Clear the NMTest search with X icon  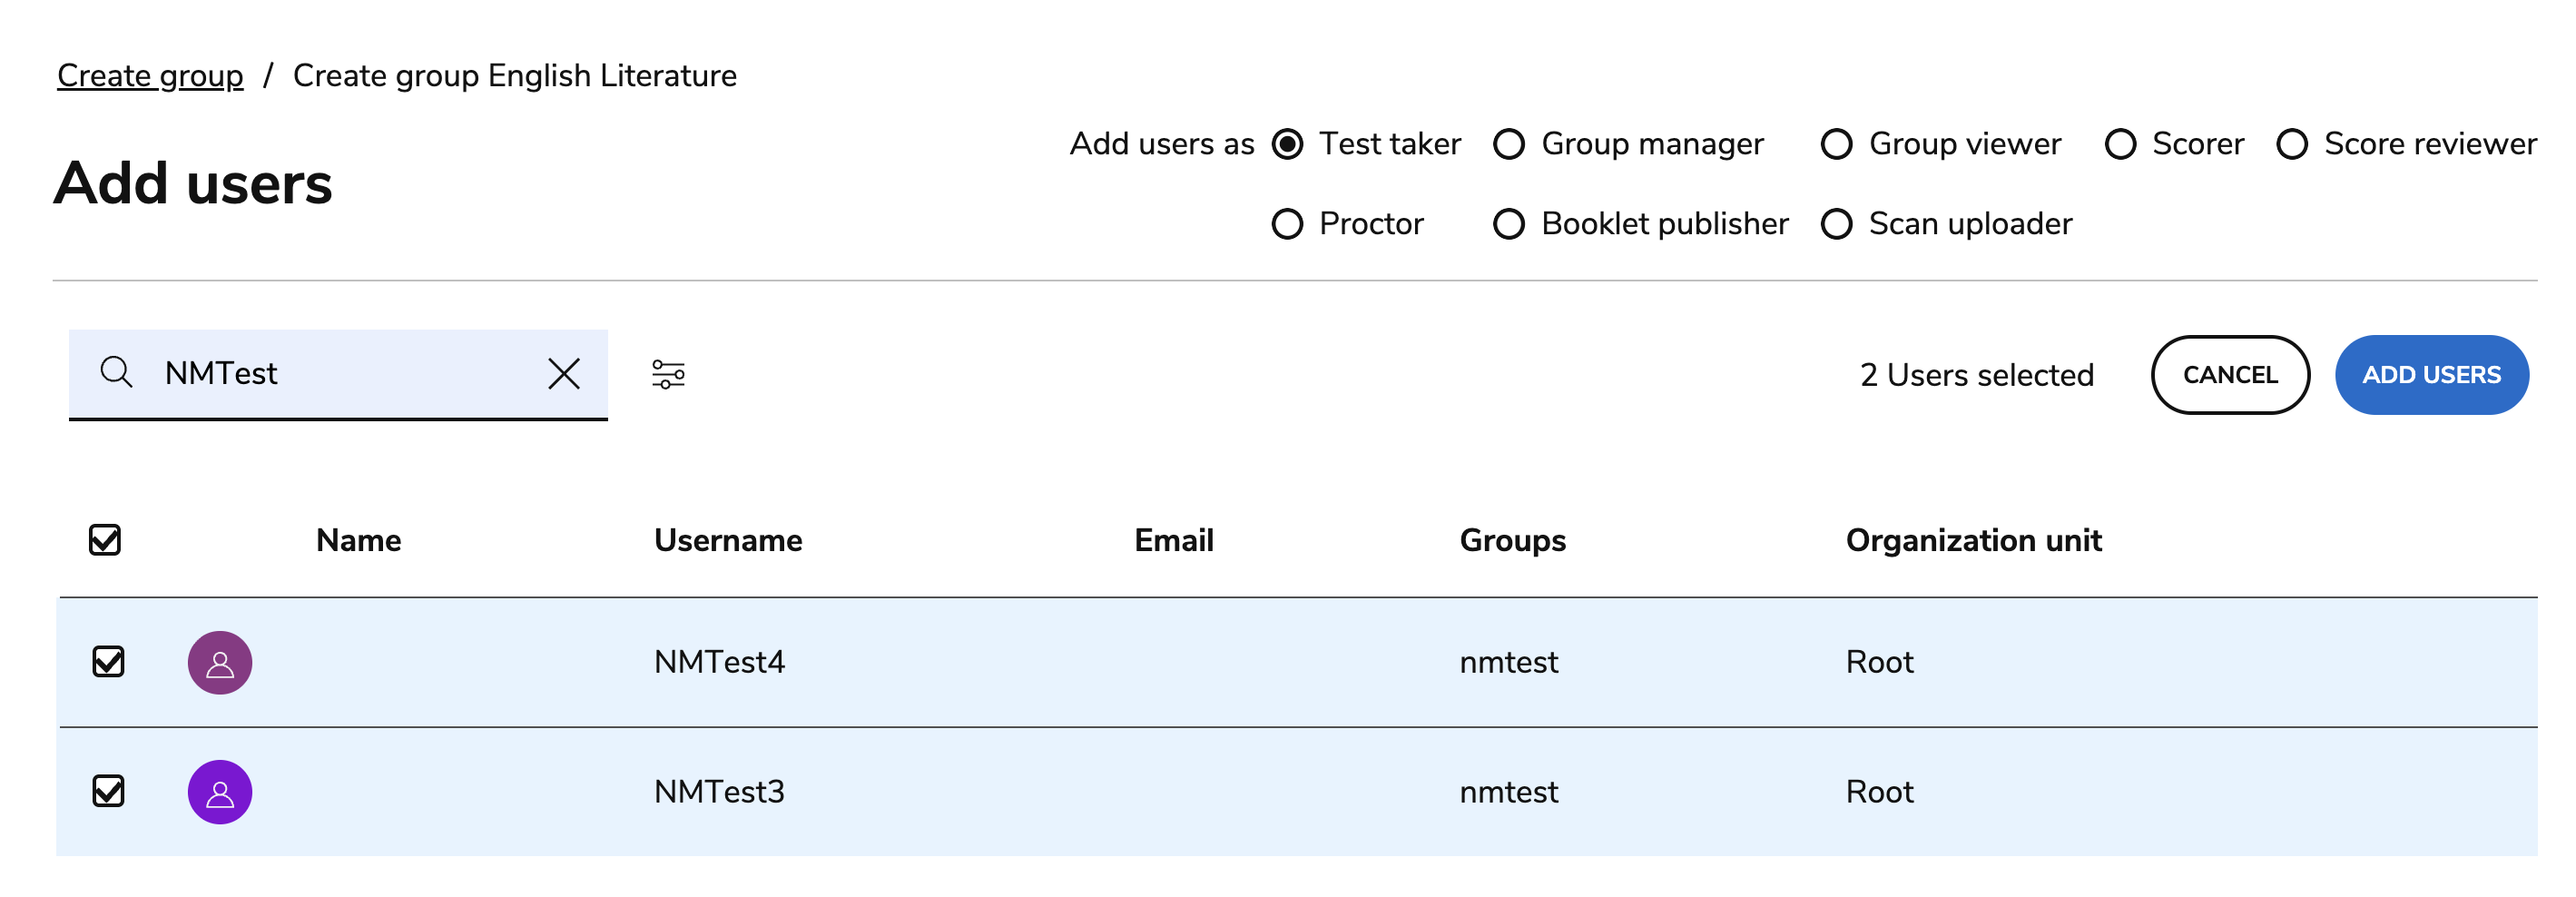[564, 373]
